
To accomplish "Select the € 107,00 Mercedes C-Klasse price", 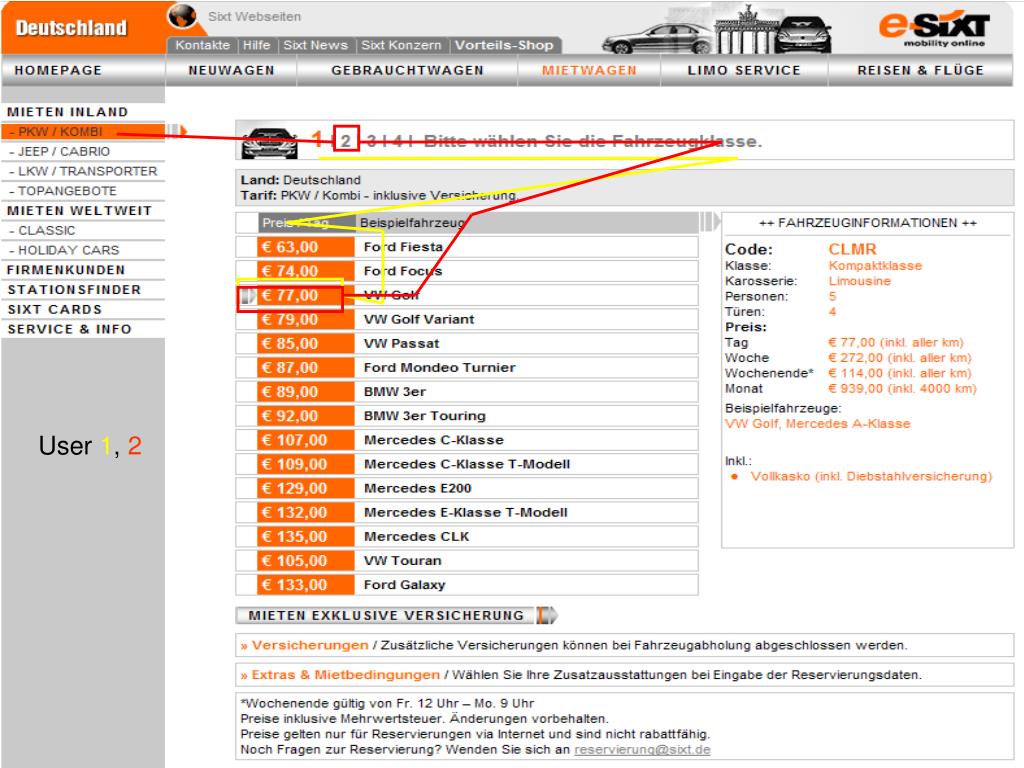I will tap(306, 440).
